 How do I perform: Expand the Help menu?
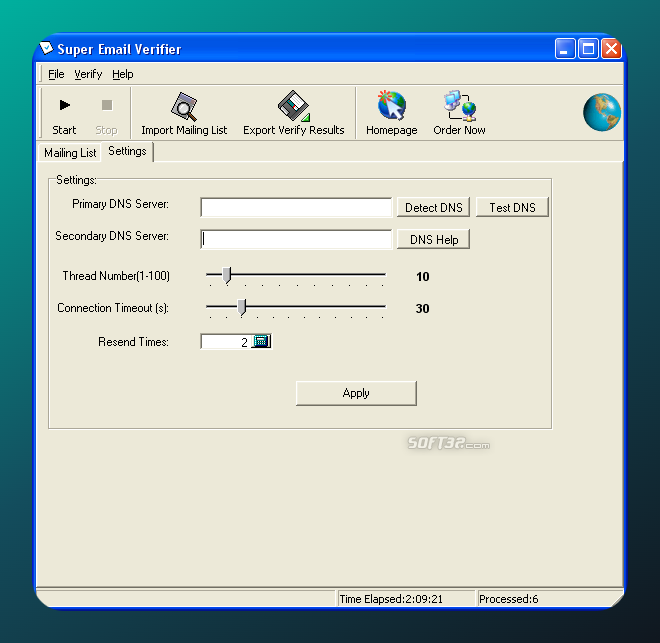pos(122,74)
